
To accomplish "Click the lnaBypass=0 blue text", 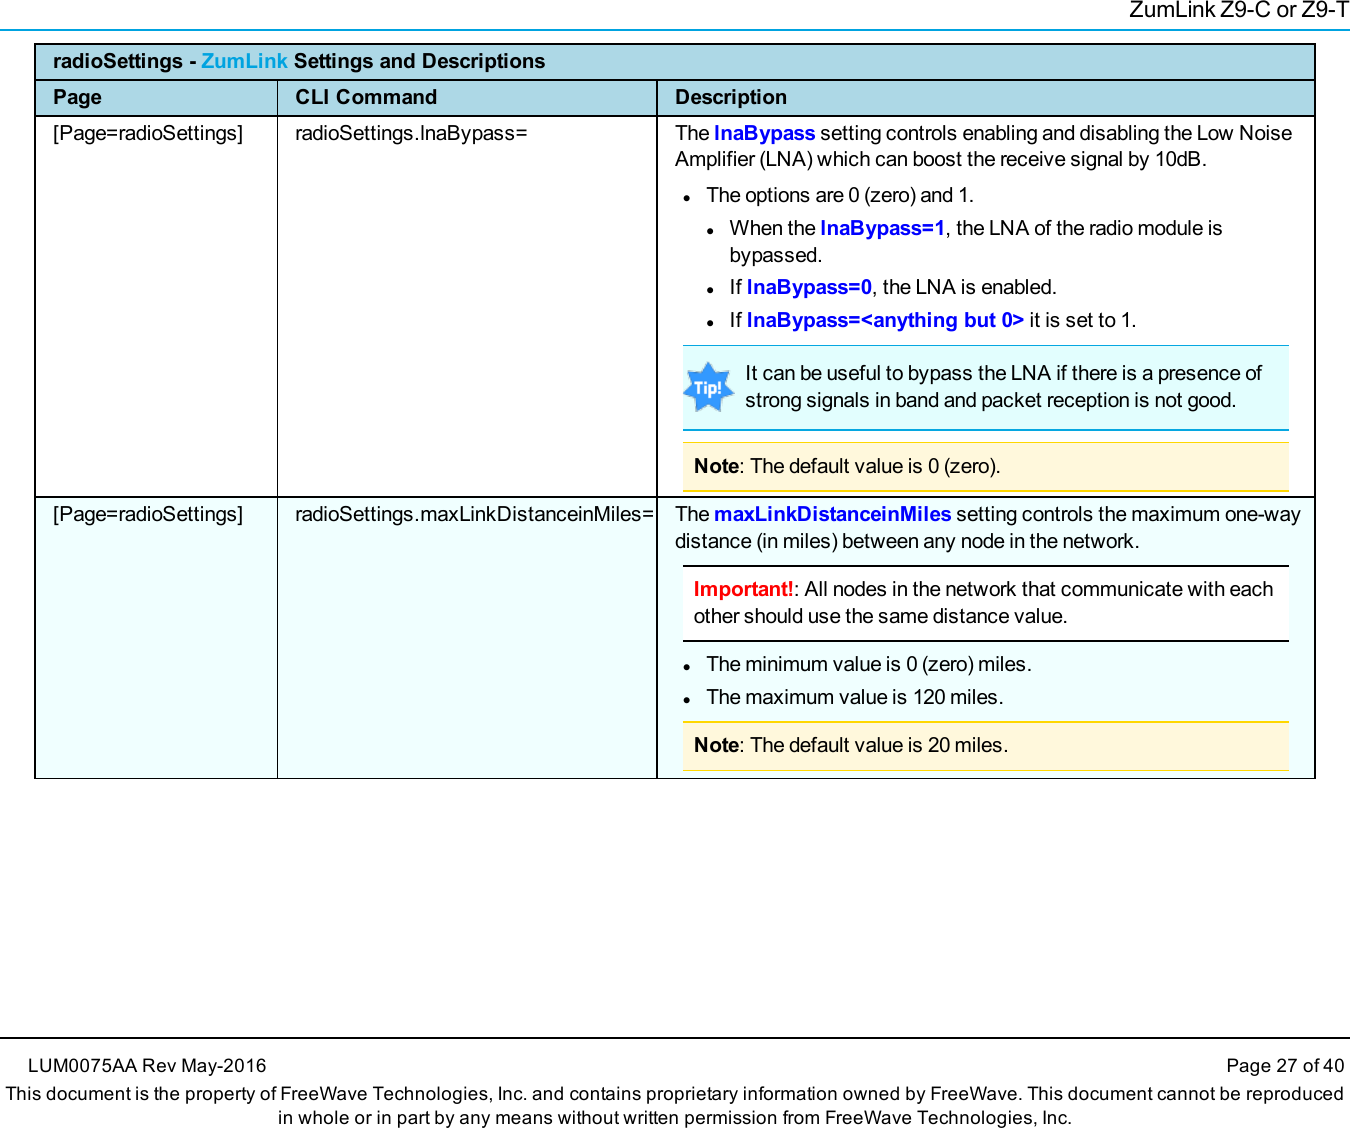I will pyautogui.click(x=809, y=287).
